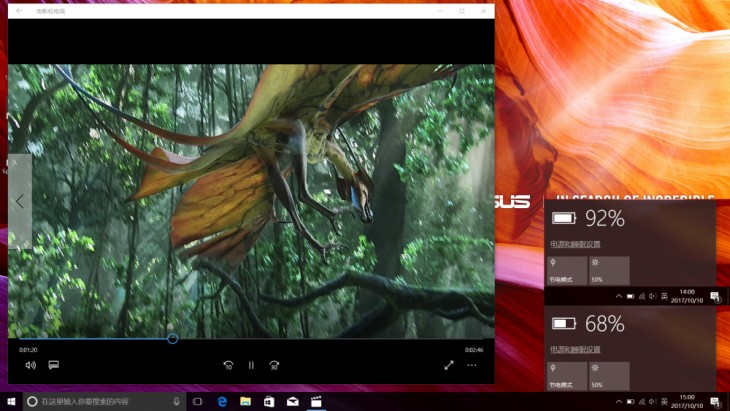Toggle 50% brightness tile in 68% panel
Viewport: 730px width, 411px height.
(x=609, y=376)
